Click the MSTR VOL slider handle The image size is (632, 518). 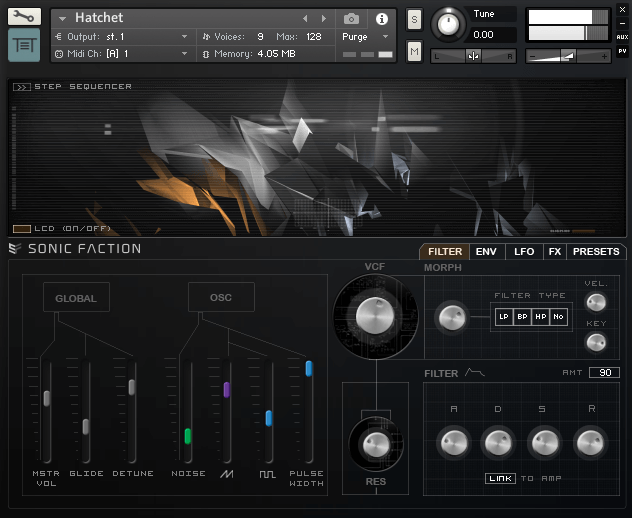pyautogui.click(x=47, y=398)
